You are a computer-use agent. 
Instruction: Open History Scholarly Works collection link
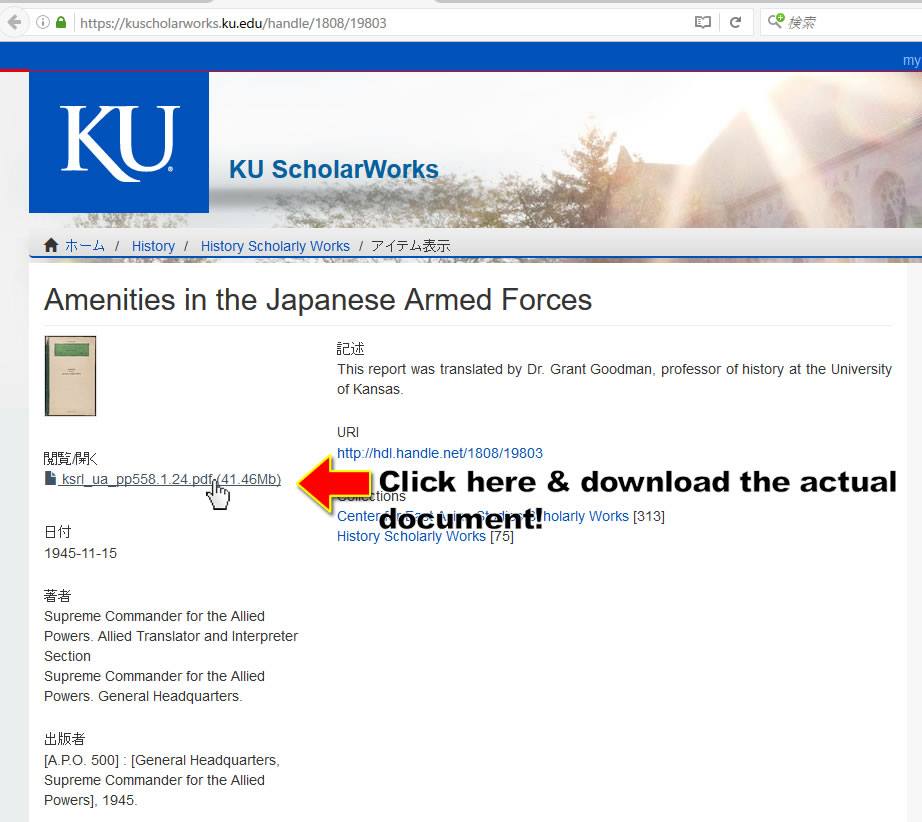(411, 536)
